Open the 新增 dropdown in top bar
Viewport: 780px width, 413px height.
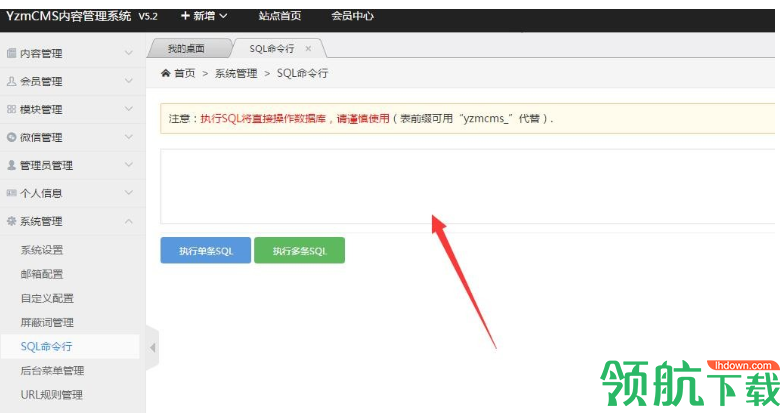(x=204, y=16)
